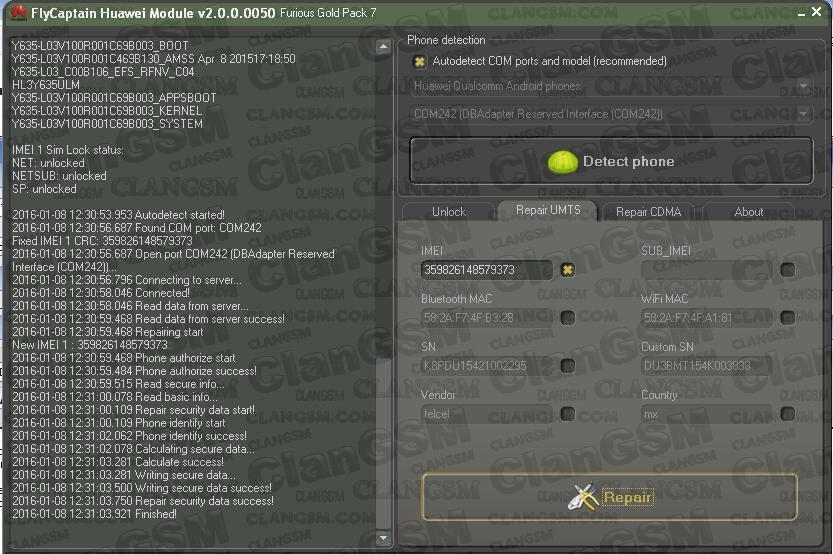
Task: Click 'Phone authorize success!' log line
Action: [x=134, y=371]
